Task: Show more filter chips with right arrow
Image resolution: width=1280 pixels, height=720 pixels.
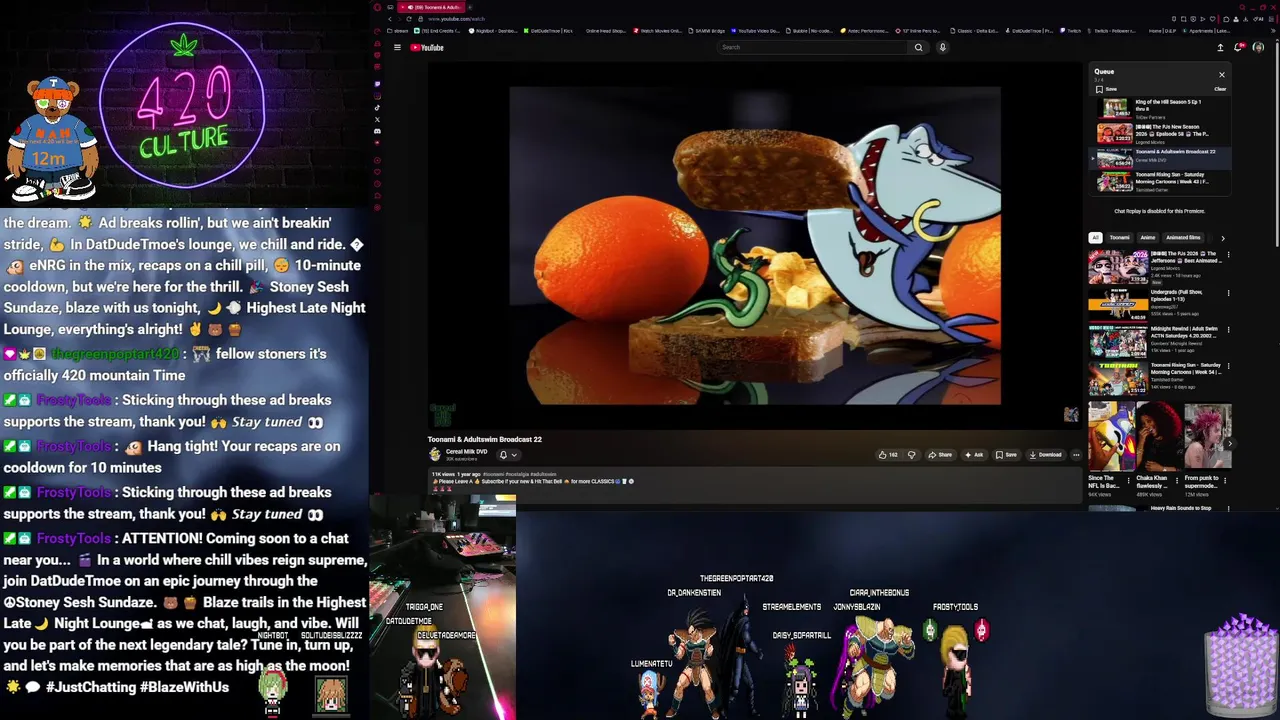Action: click(x=1222, y=238)
